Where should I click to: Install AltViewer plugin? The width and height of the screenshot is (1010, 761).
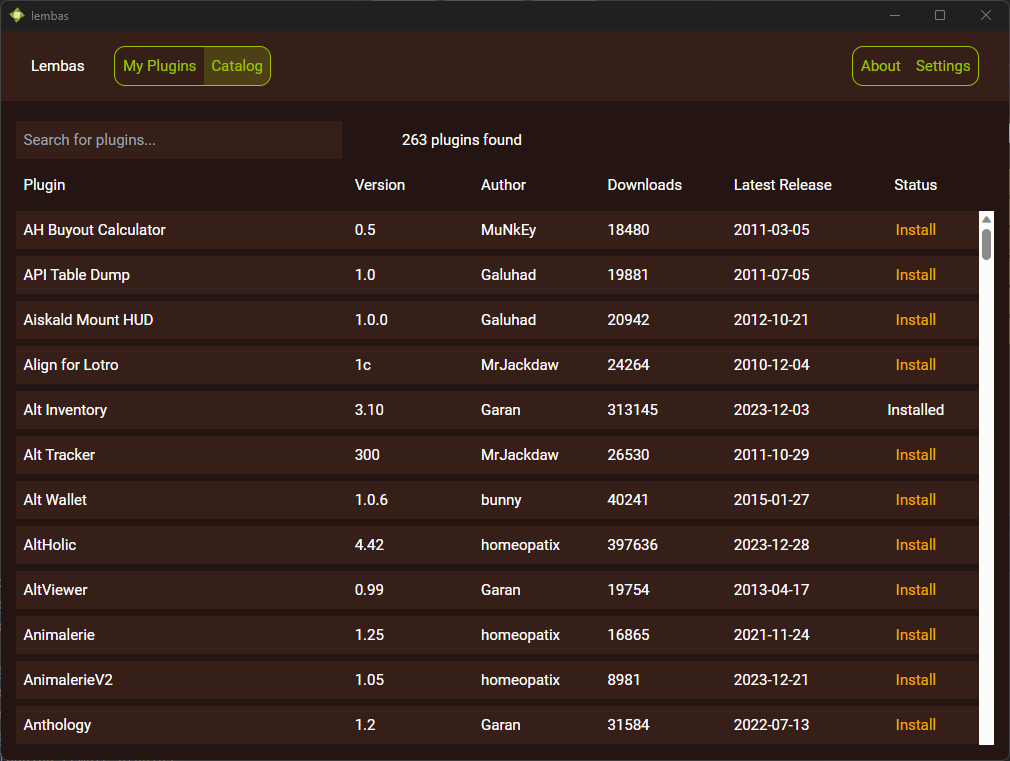point(915,590)
